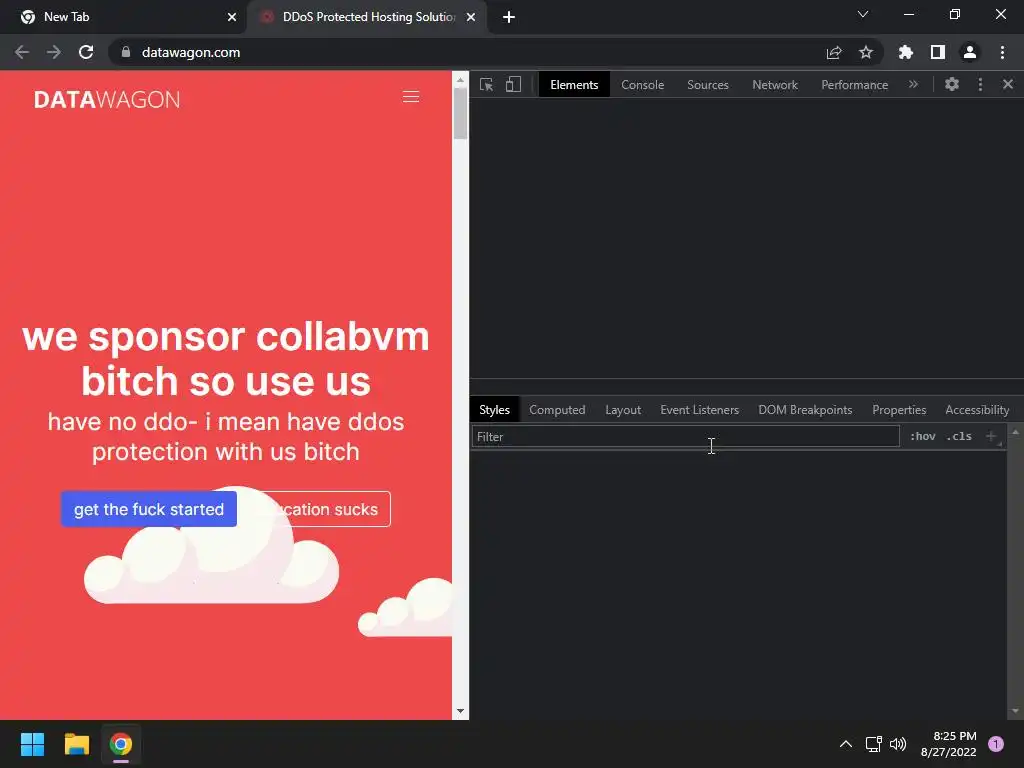Share this page icon in address bar
The image size is (1024, 768).
click(834, 52)
